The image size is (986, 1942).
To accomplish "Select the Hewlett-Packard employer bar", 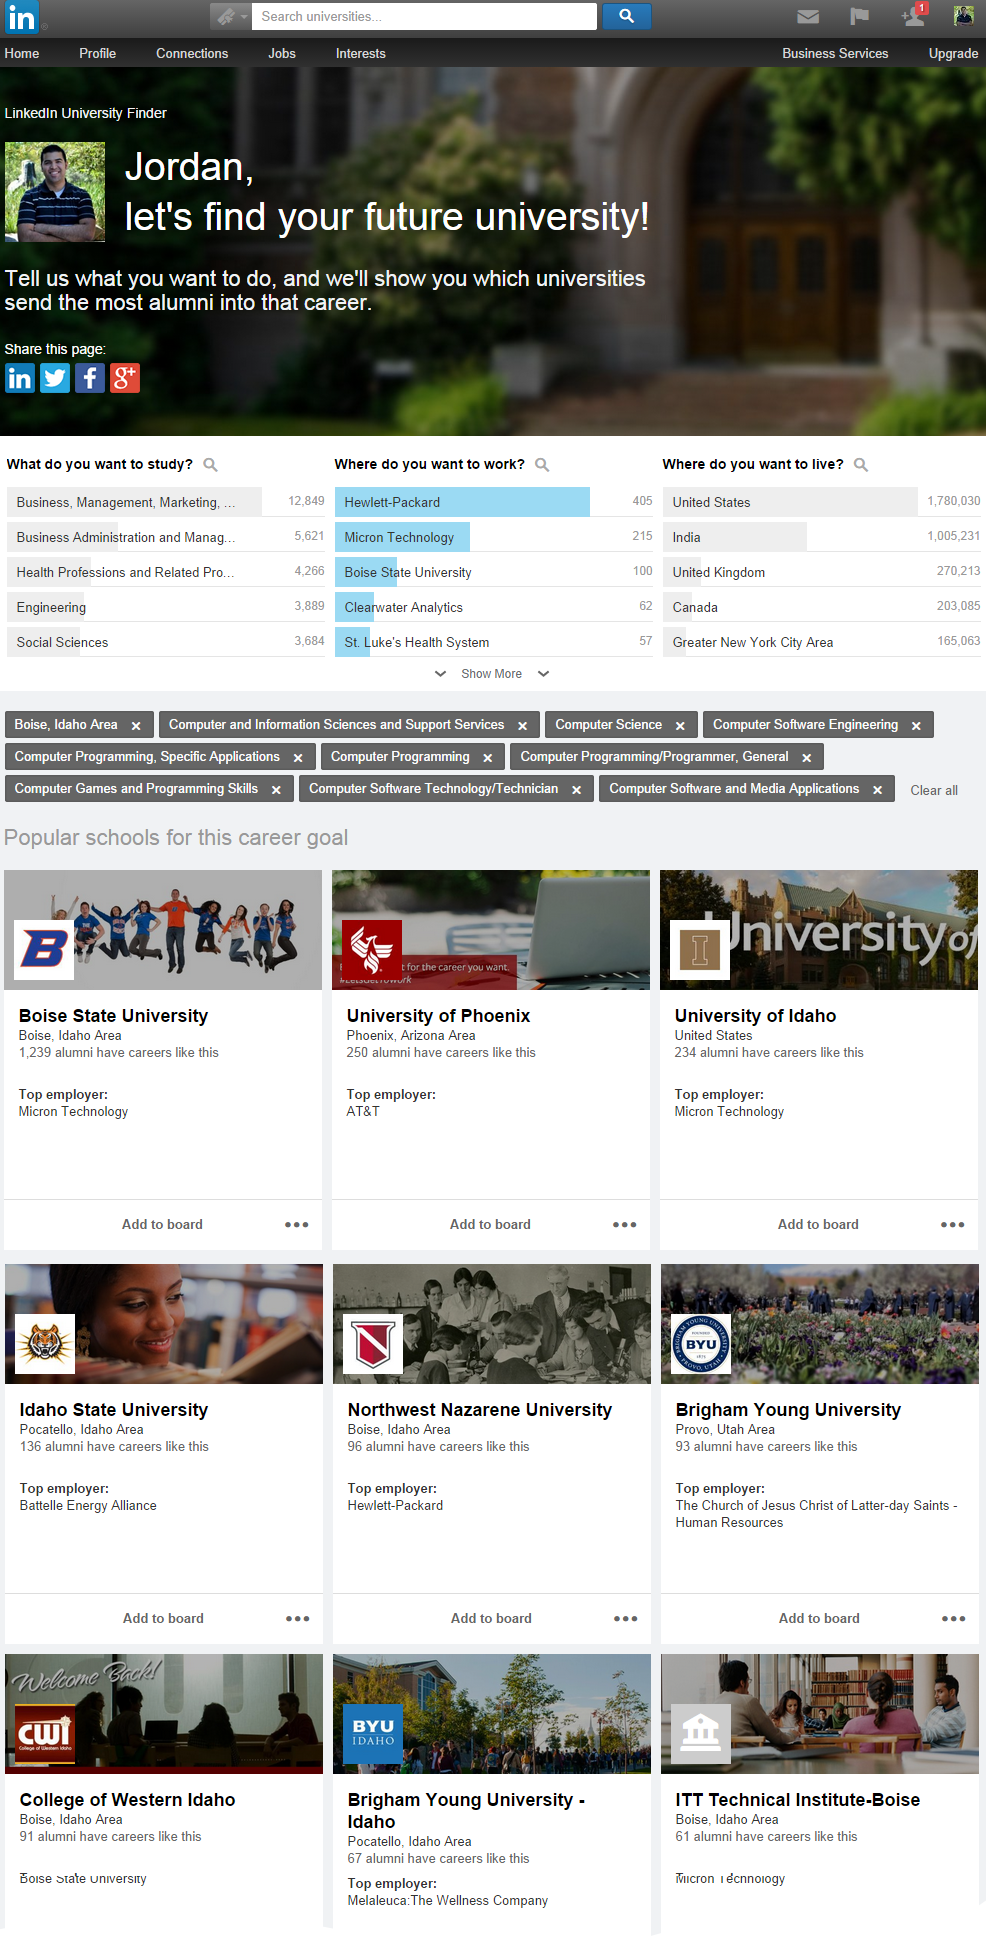I will (494, 501).
